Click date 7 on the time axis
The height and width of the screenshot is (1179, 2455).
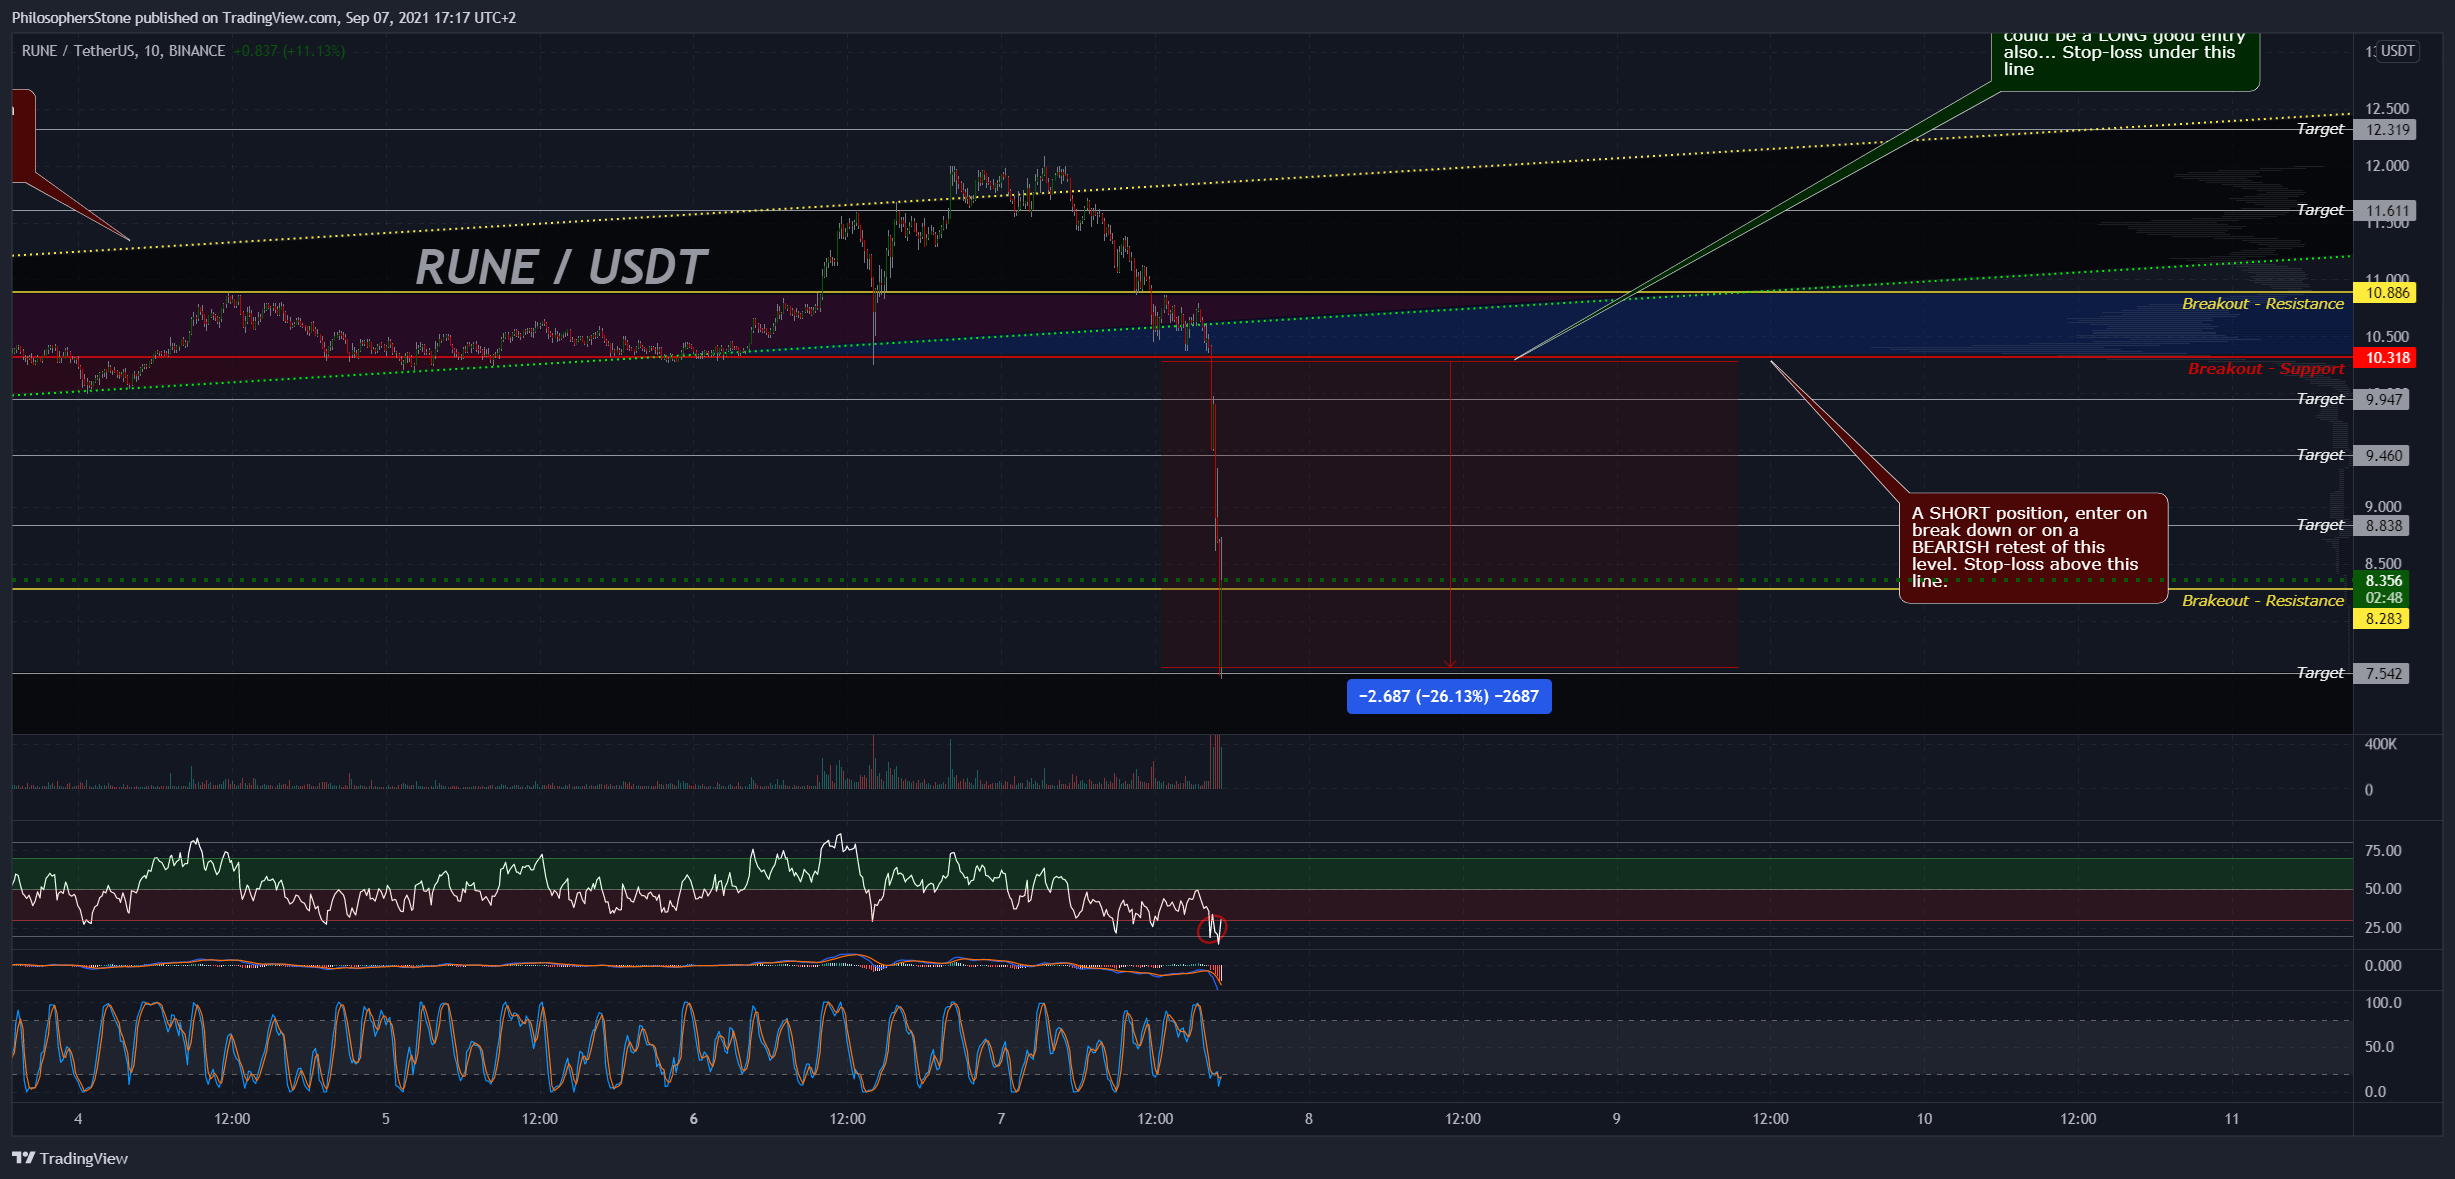pyautogui.click(x=1001, y=1119)
